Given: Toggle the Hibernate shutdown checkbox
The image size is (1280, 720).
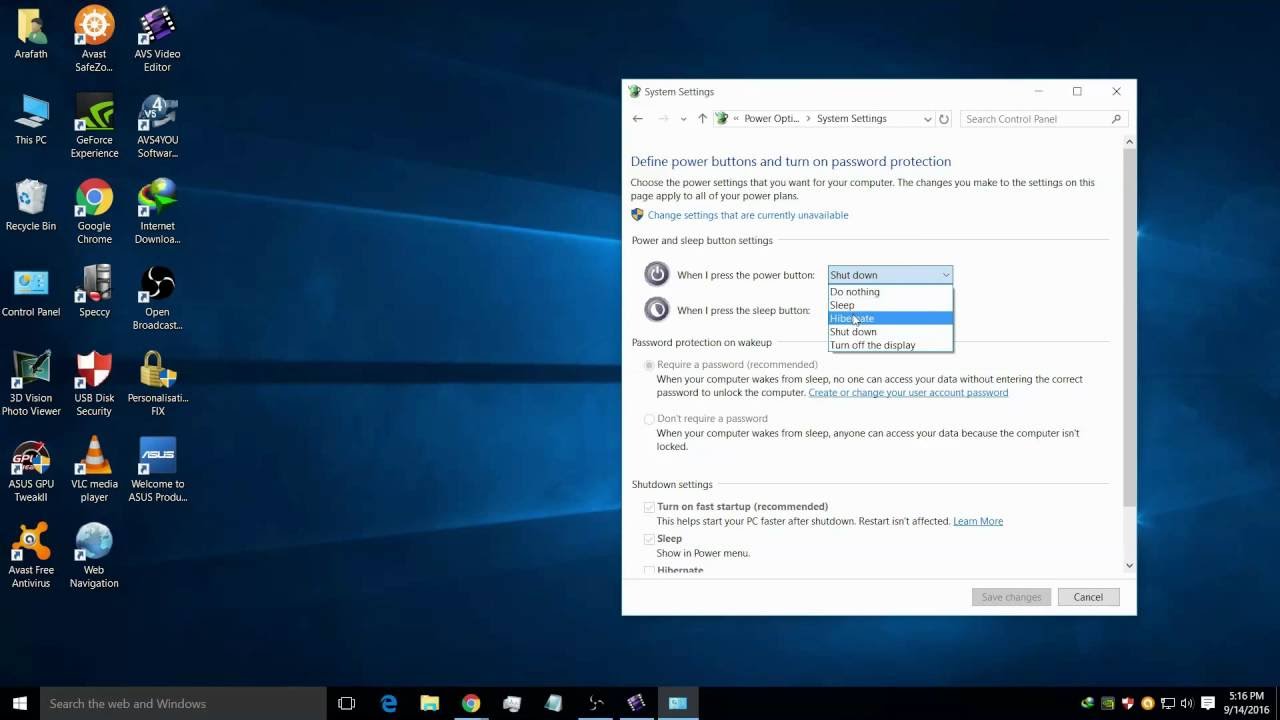Looking at the screenshot, I should (649, 571).
